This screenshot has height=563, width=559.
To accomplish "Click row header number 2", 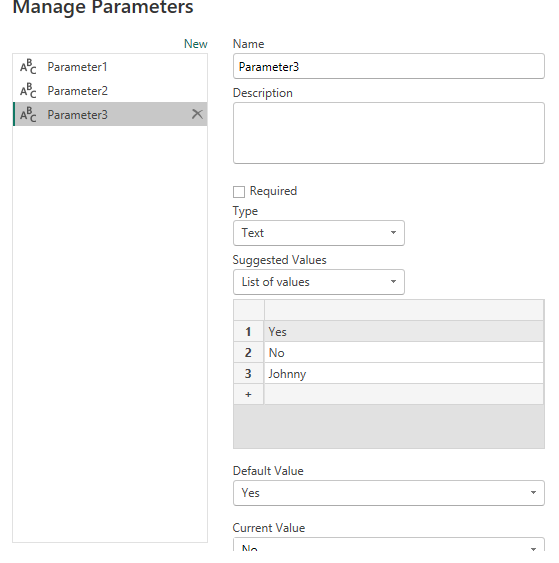I will tap(248, 353).
